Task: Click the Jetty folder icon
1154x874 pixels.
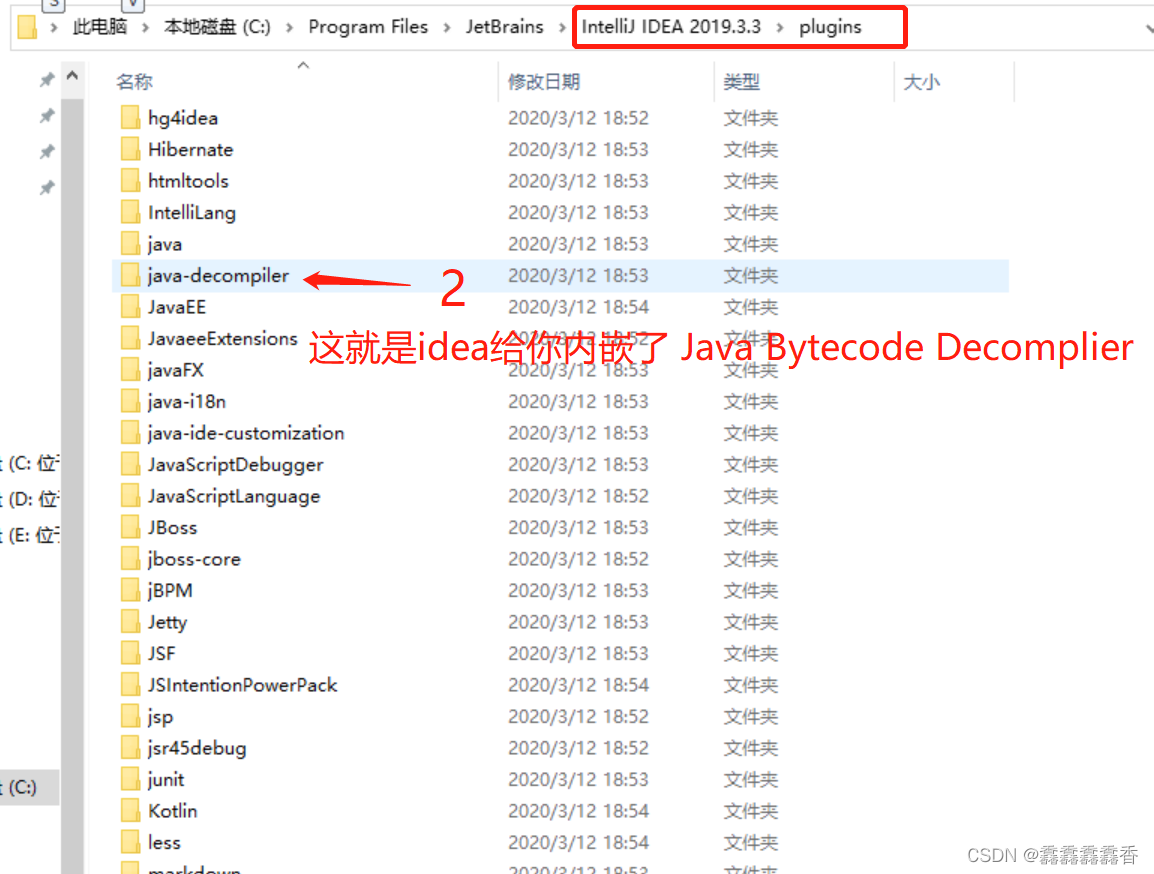Action: (x=130, y=622)
